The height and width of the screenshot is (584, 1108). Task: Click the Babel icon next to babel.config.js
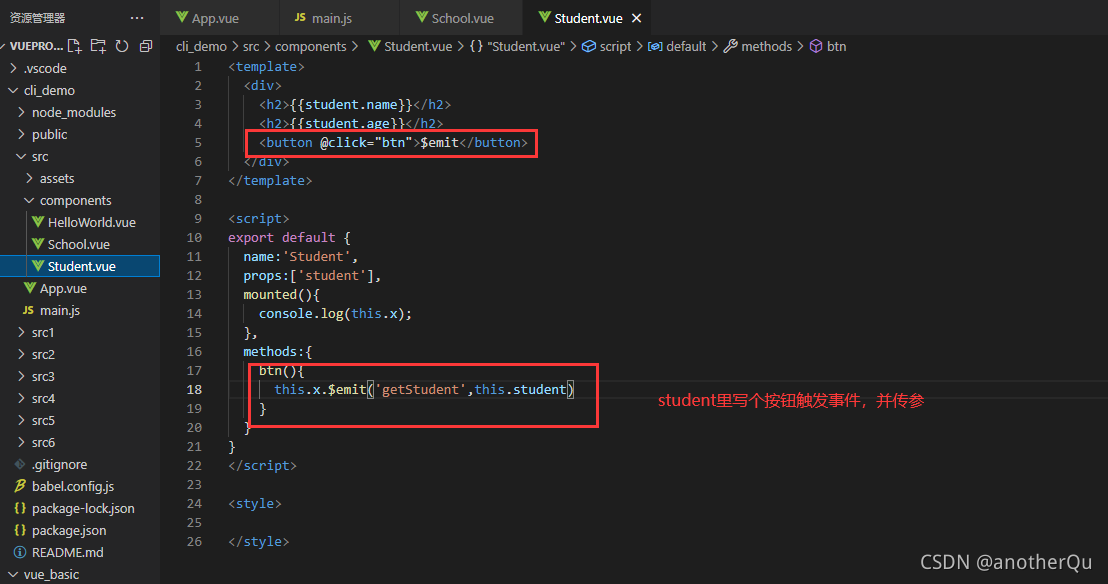[20, 486]
